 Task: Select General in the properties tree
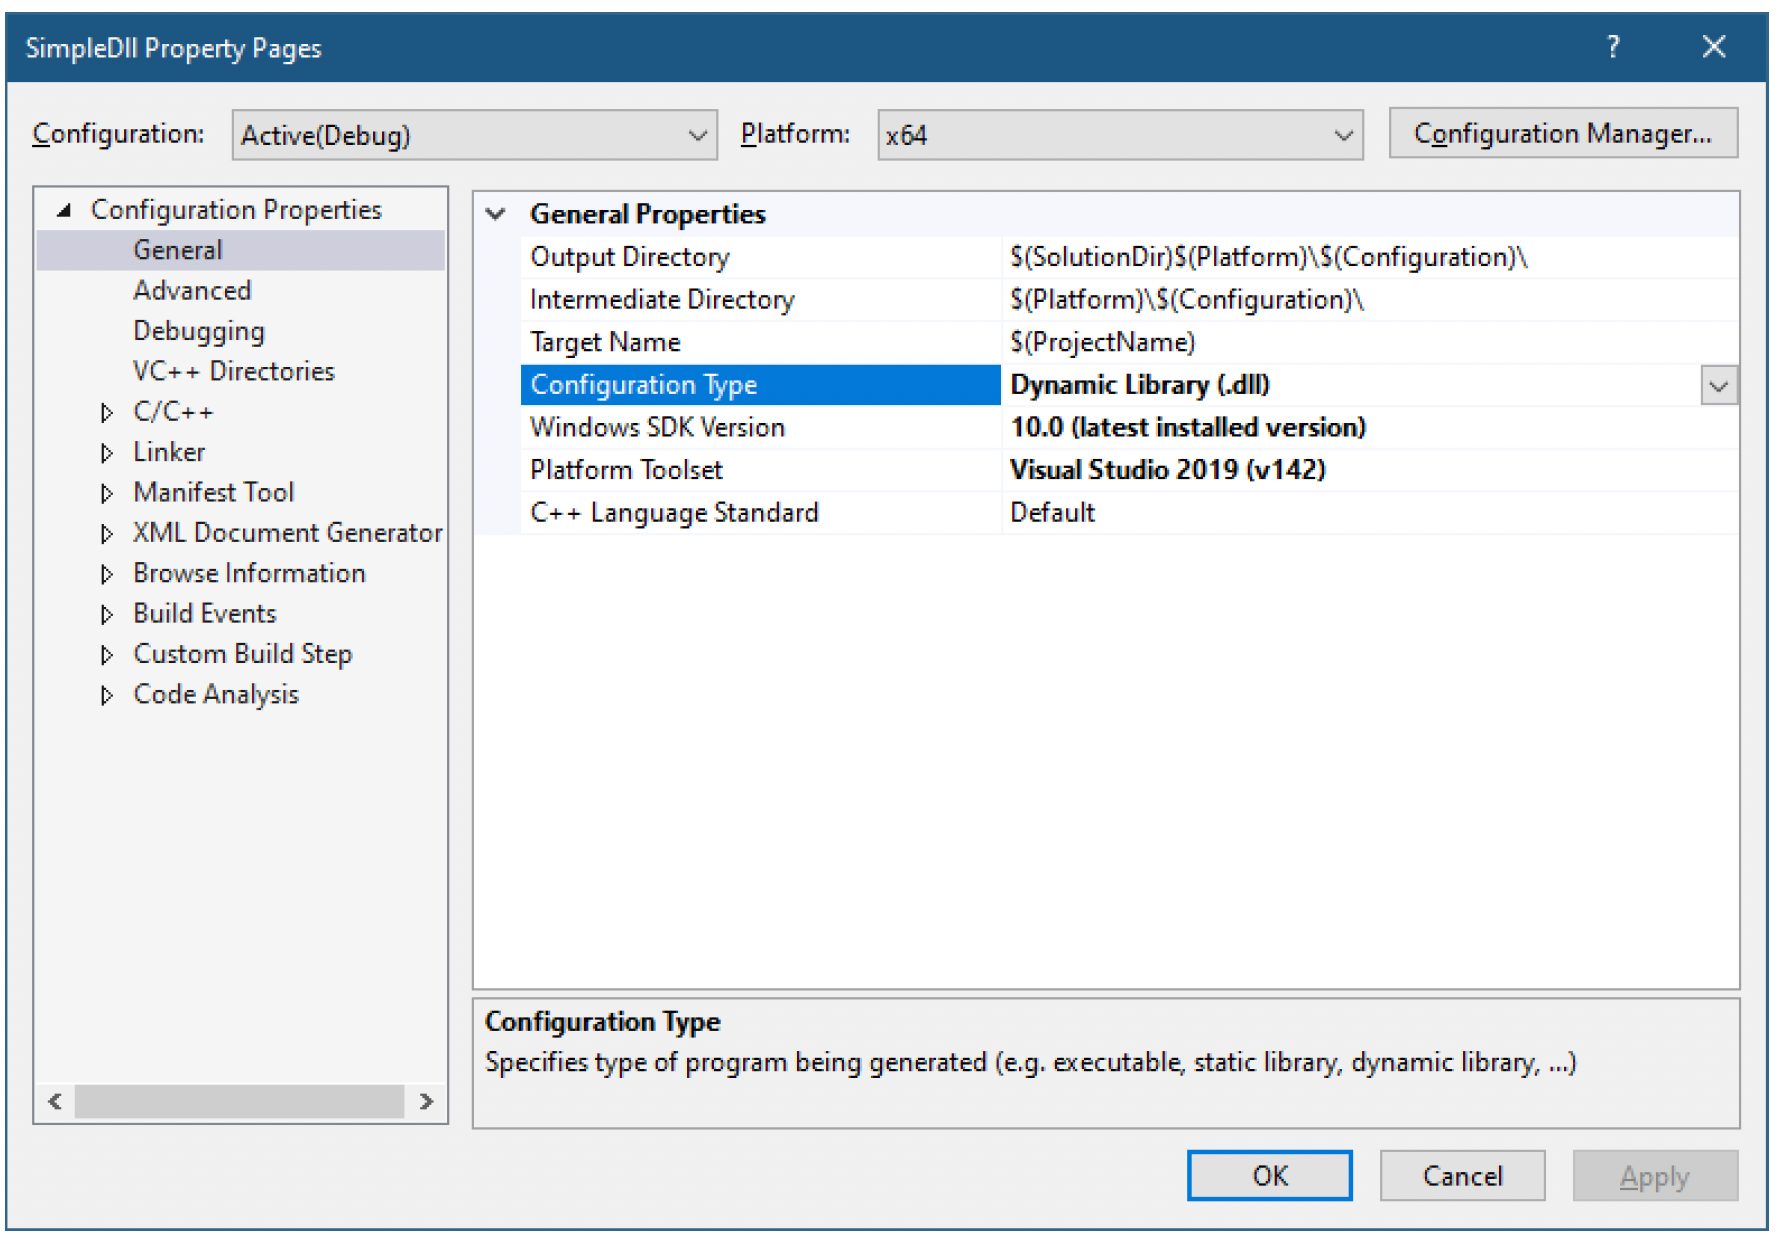point(178,250)
